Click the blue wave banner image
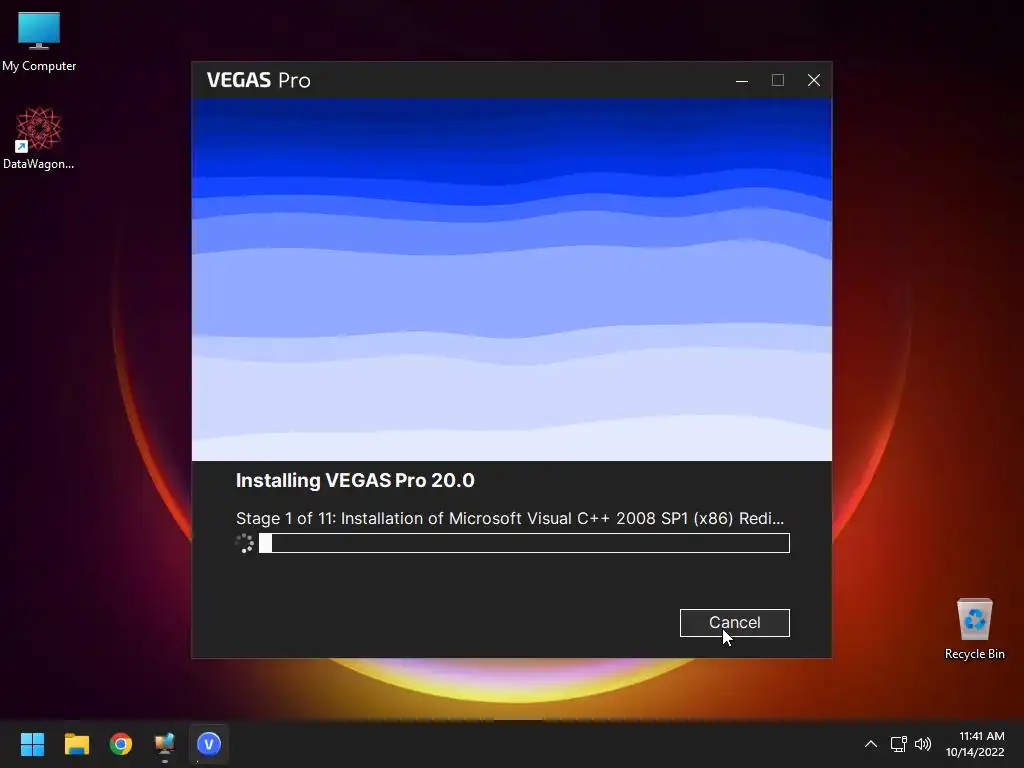This screenshot has width=1024, height=768. click(x=511, y=280)
